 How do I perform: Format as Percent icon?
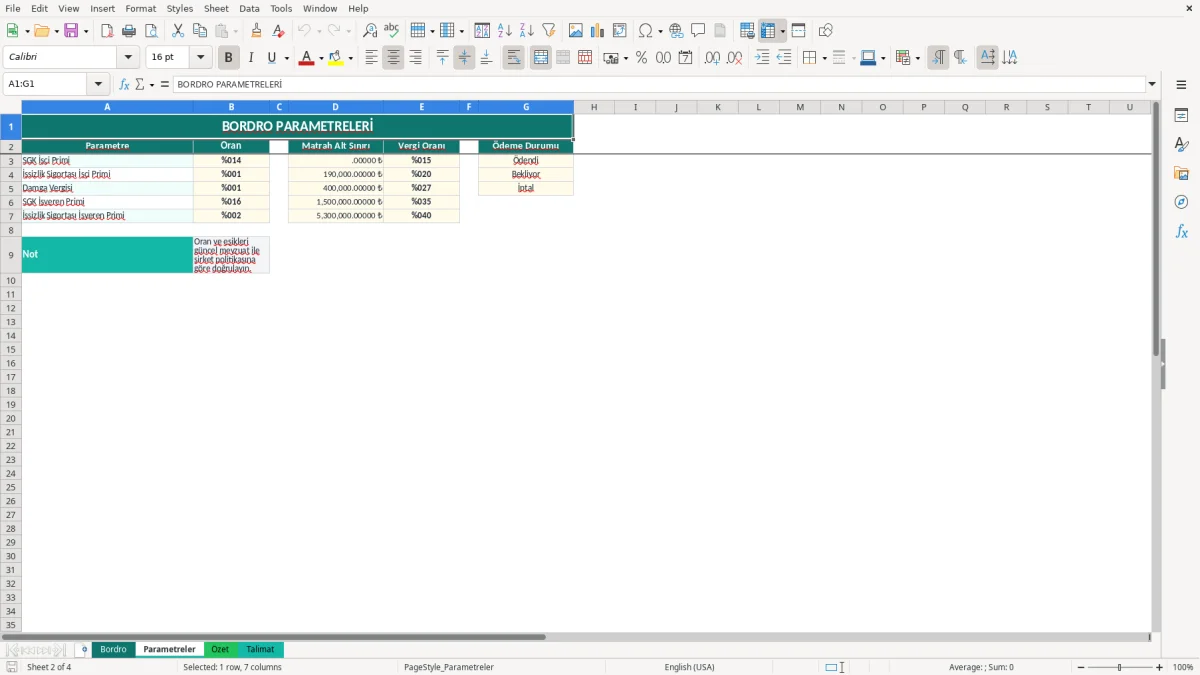[642, 58]
